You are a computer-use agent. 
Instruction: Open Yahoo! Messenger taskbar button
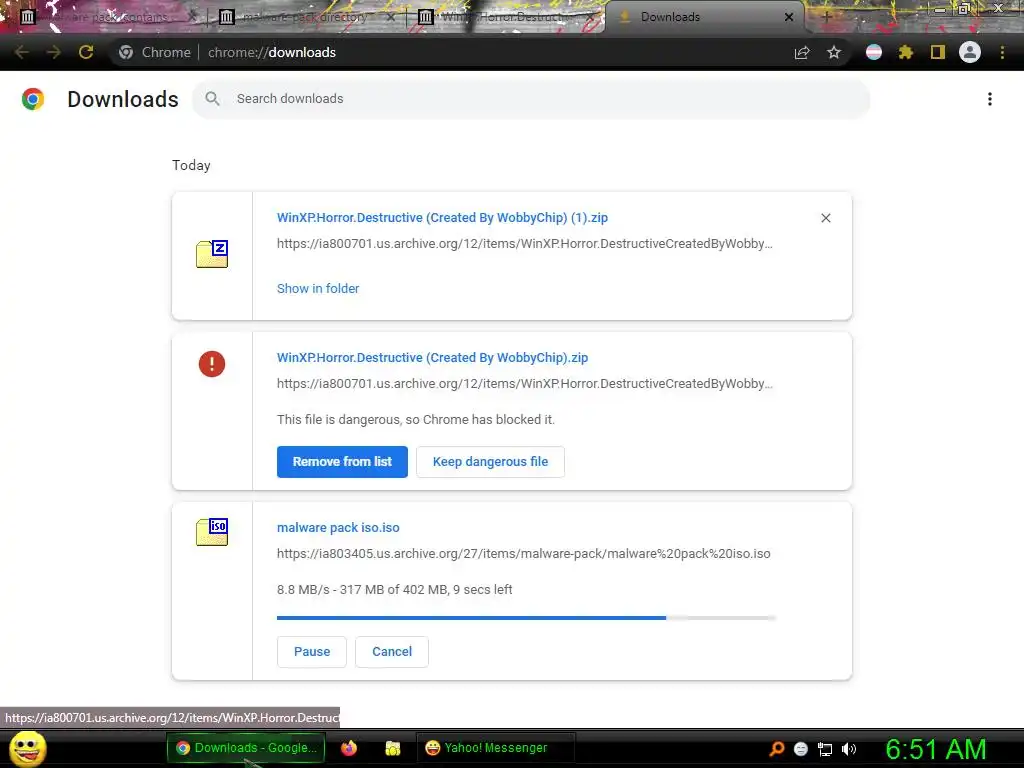495,748
